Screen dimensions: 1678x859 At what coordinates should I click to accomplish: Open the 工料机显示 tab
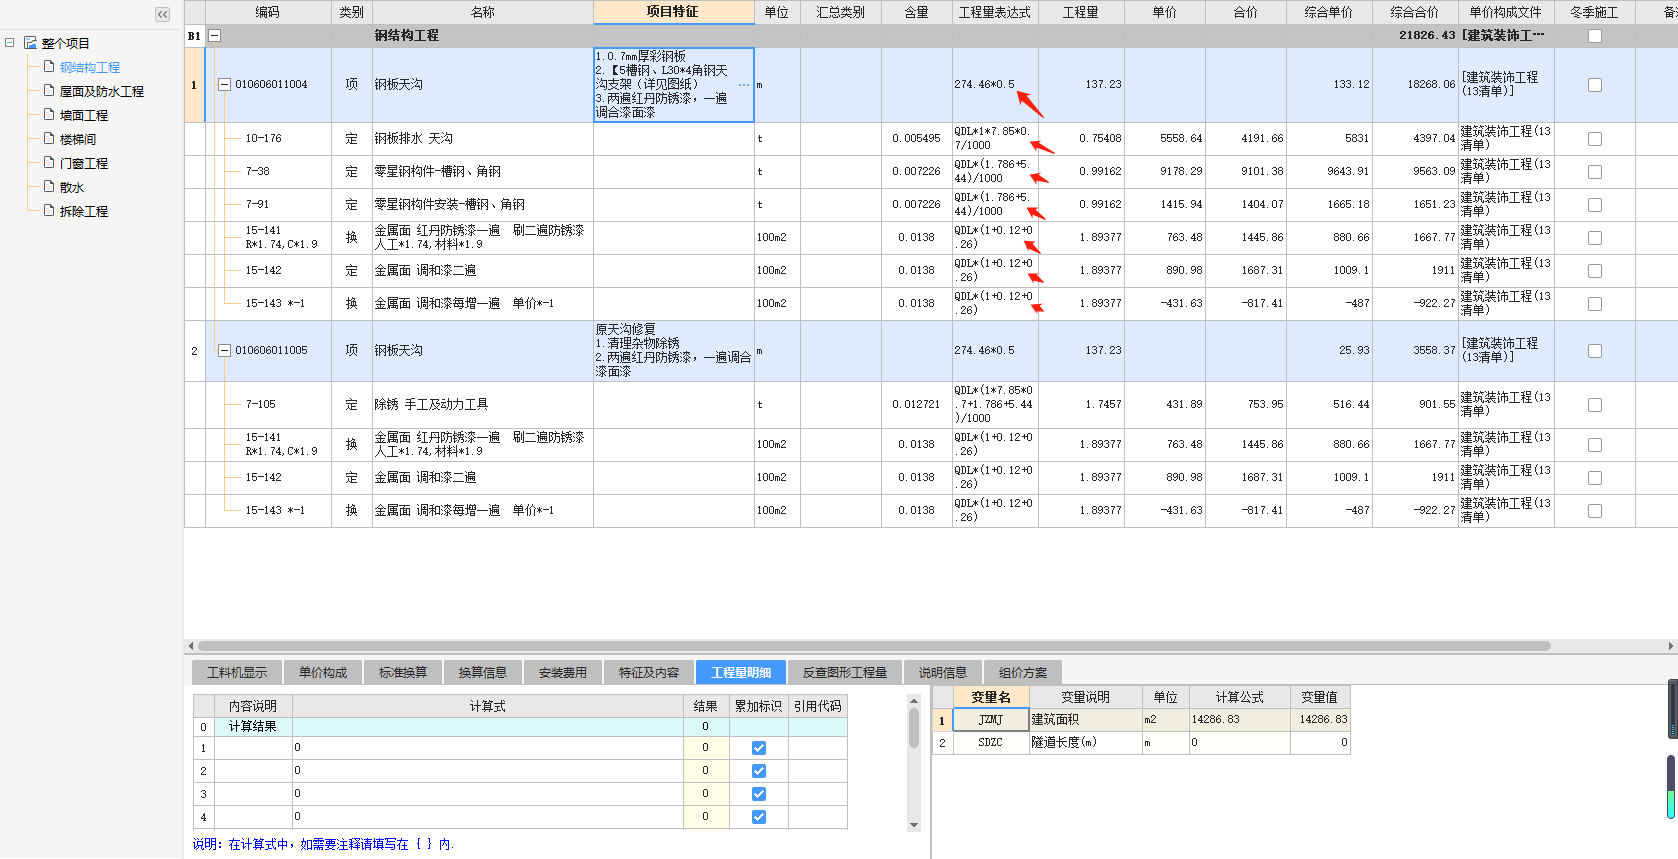coord(237,672)
